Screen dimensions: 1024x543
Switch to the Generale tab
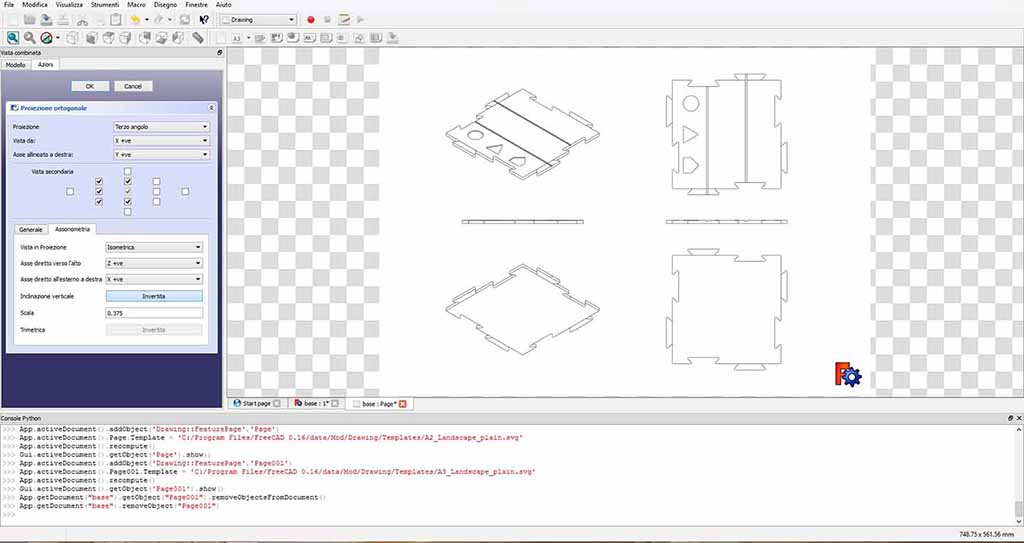(31, 229)
